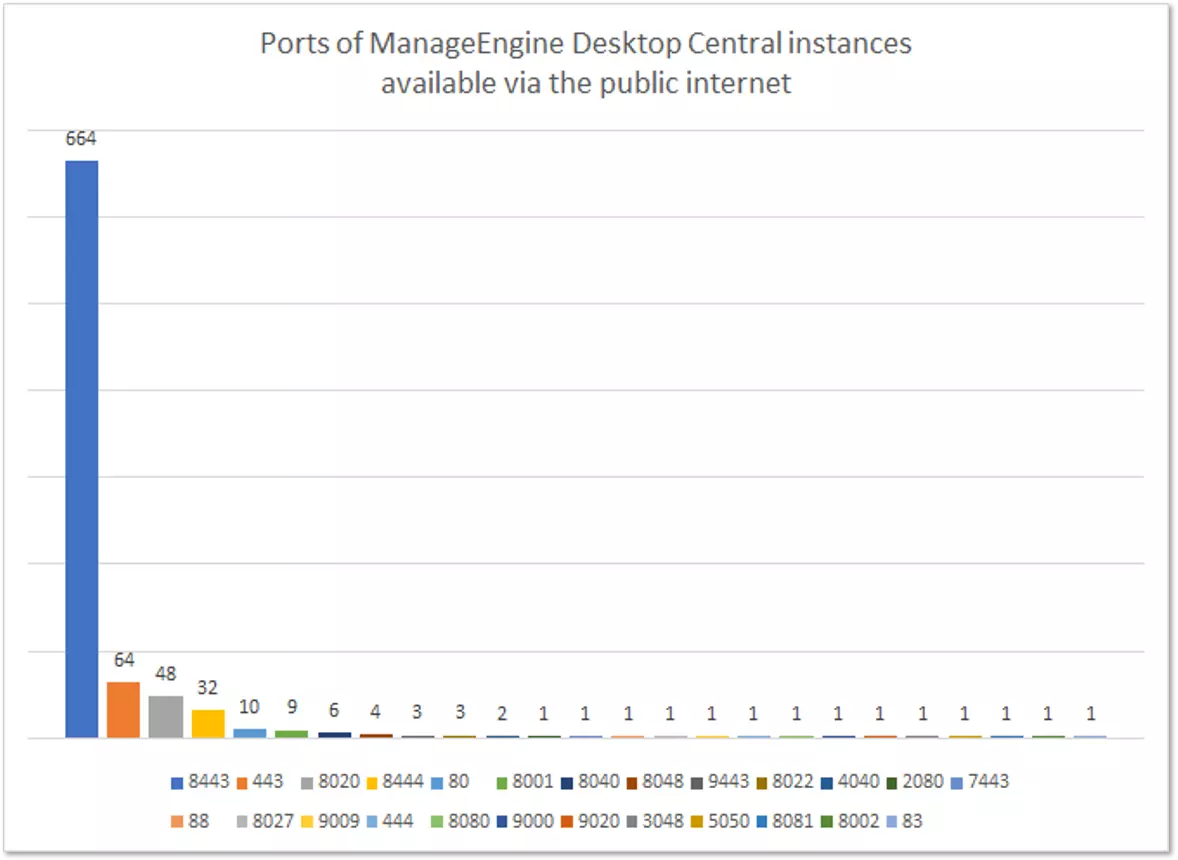Click the blue legend swatch for 7443

tap(956, 783)
